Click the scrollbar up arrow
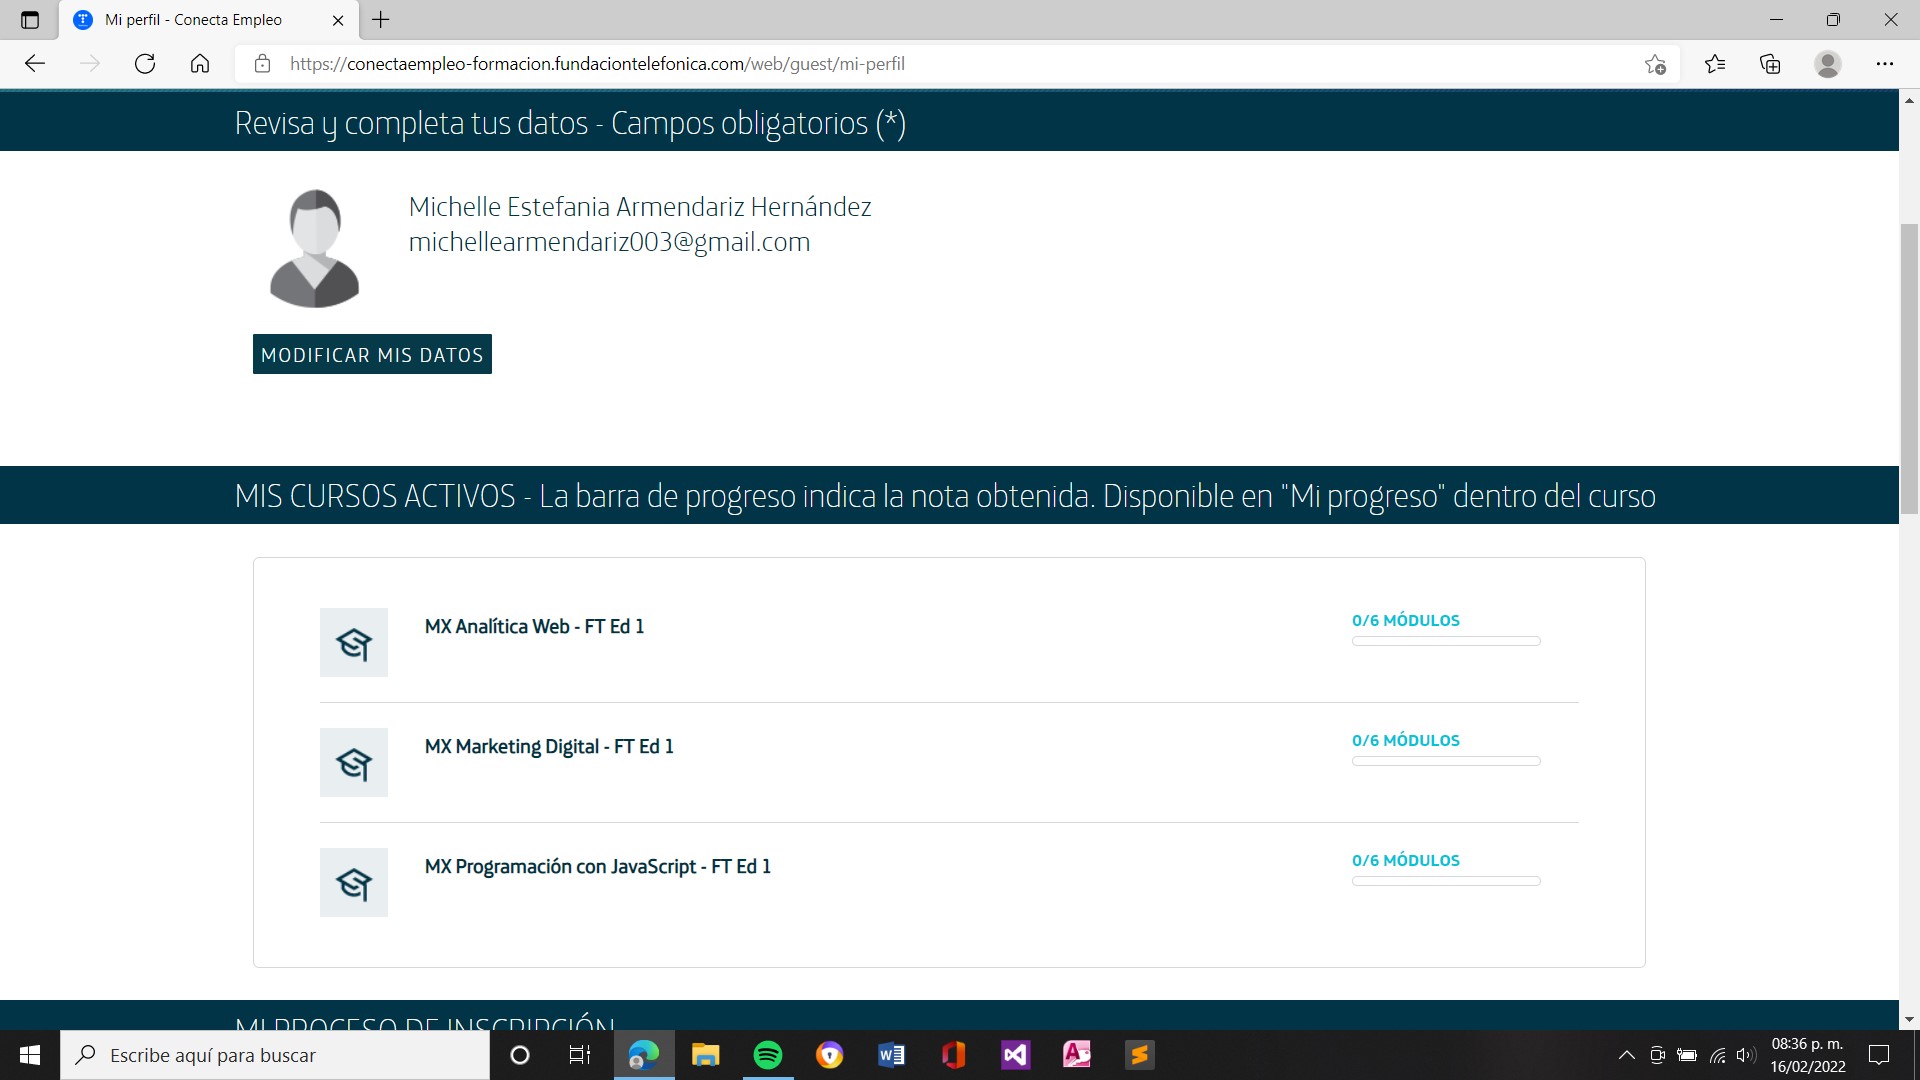1920x1080 pixels. pyautogui.click(x=1909, y=100)
